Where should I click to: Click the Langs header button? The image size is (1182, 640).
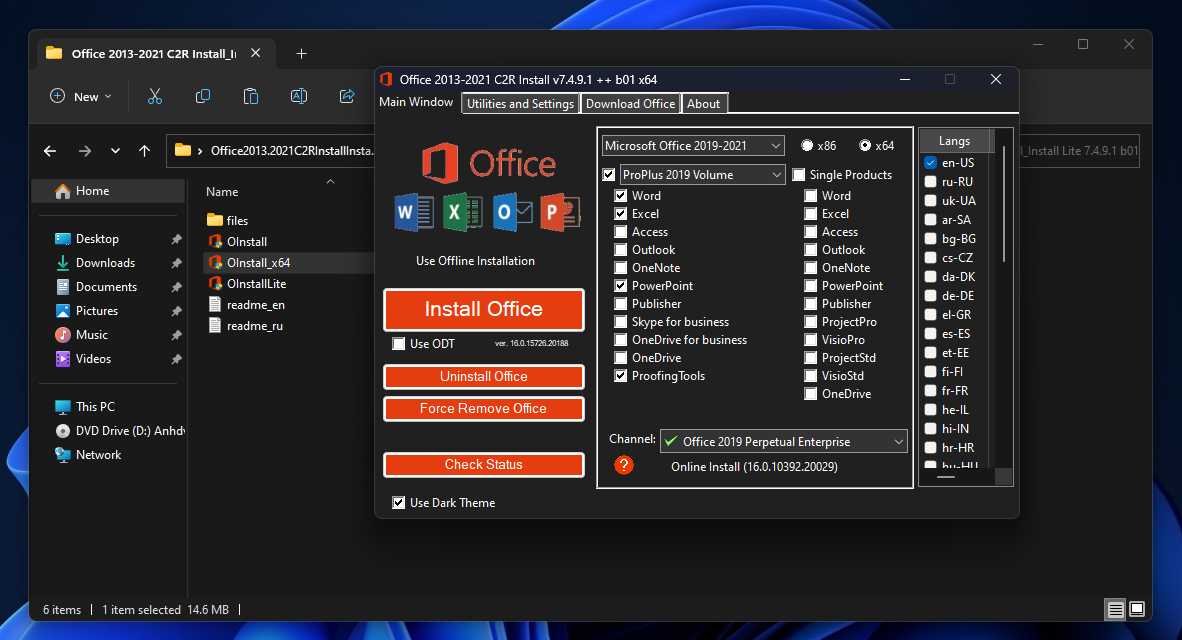click(954, 141)
